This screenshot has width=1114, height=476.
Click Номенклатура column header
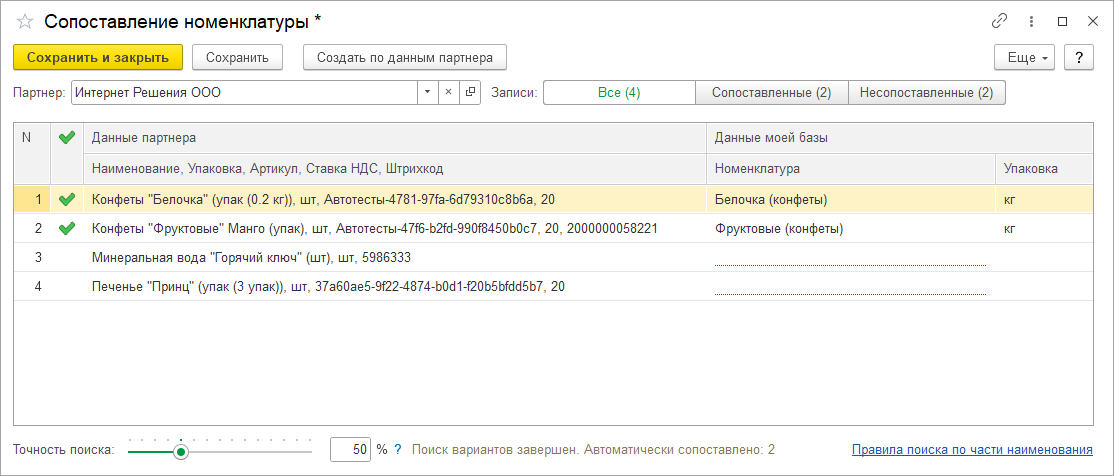click(x=850, y=168)
